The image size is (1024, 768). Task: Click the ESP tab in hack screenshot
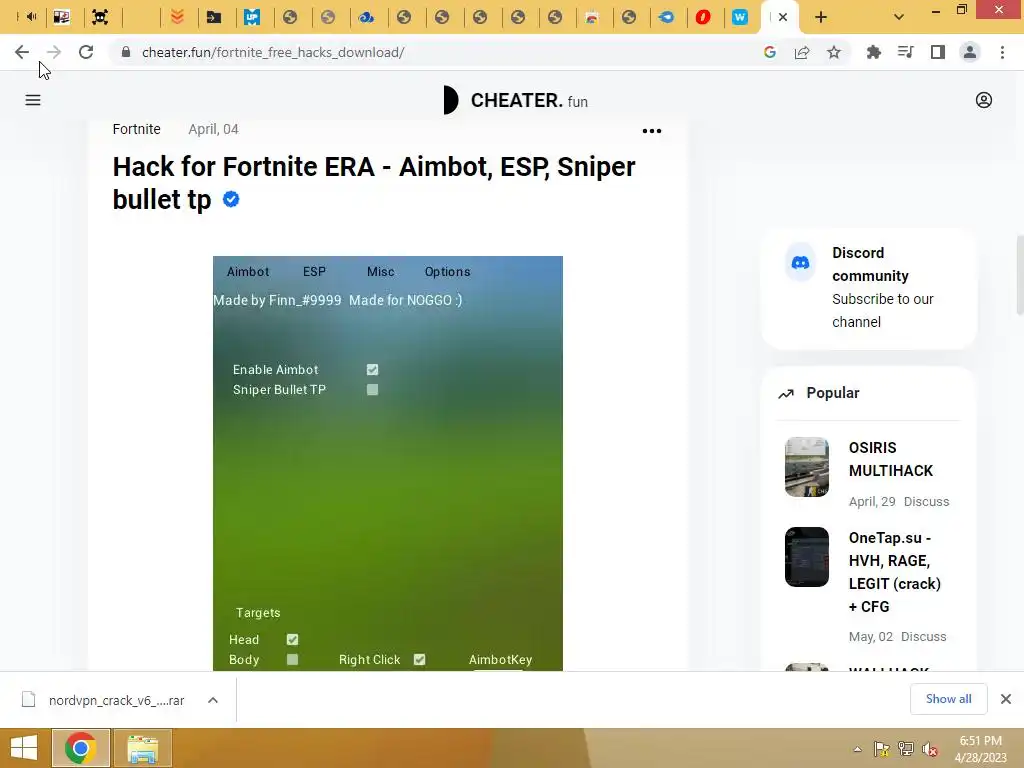point(314,272)
